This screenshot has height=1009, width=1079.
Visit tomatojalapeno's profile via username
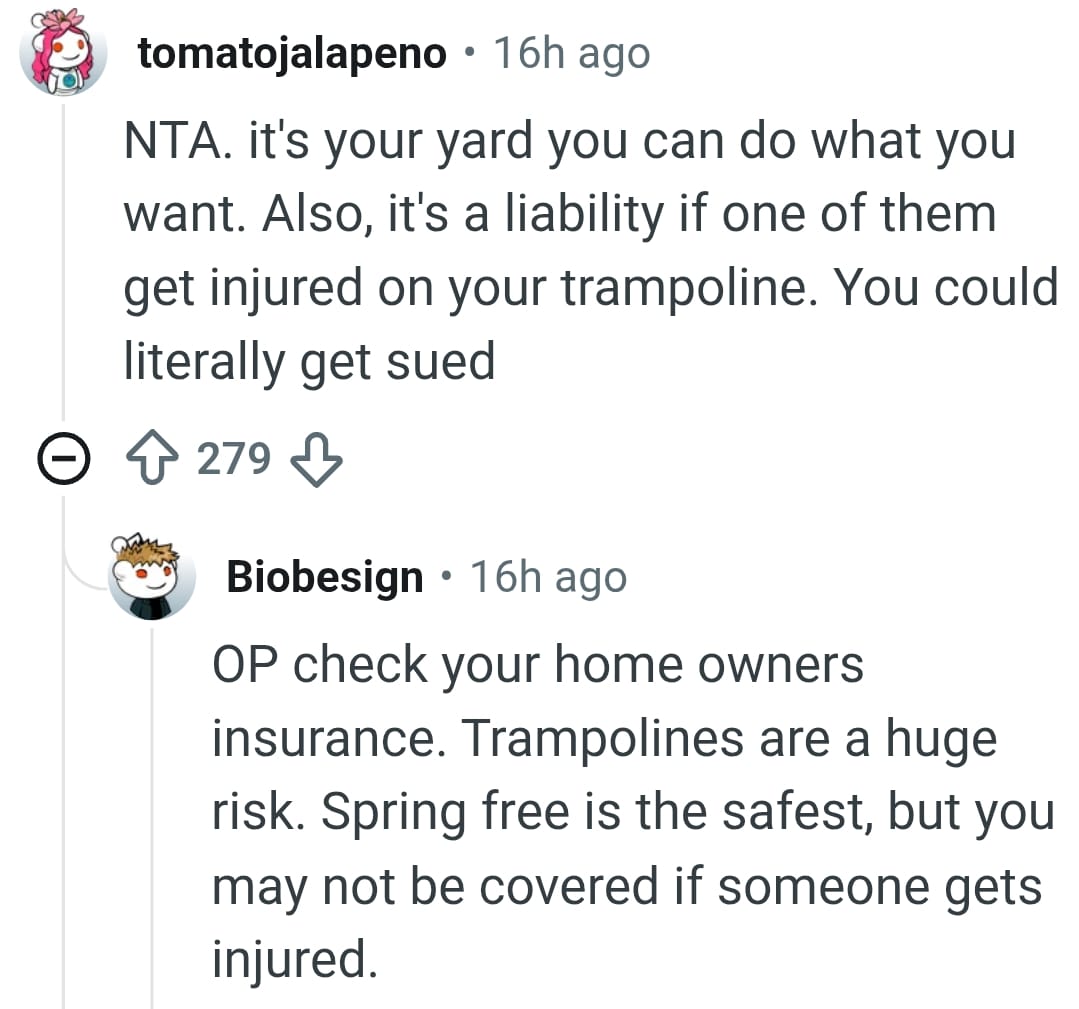click(x=292, y=54)
